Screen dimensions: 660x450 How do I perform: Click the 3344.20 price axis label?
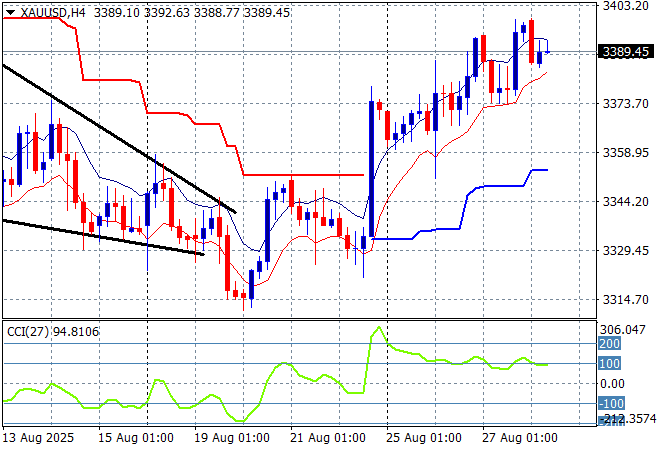click(x=625, y=202)
